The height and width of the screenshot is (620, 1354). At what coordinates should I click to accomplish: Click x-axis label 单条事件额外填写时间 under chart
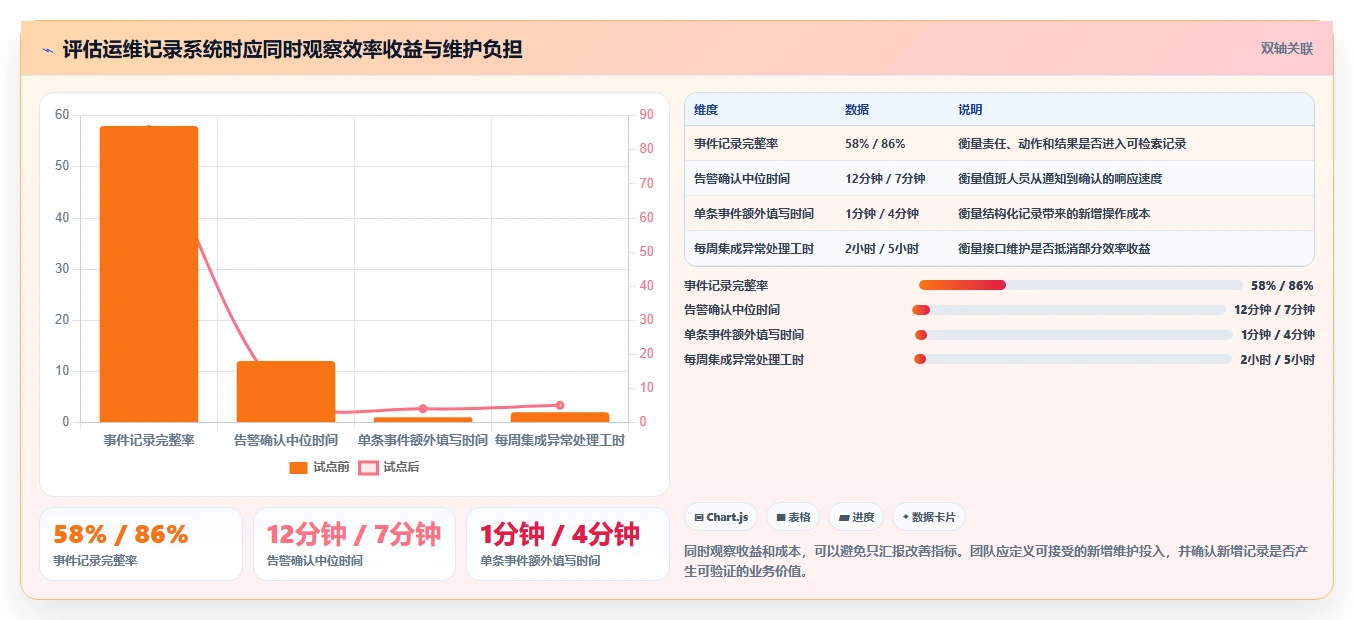click(x=423, y=440)
